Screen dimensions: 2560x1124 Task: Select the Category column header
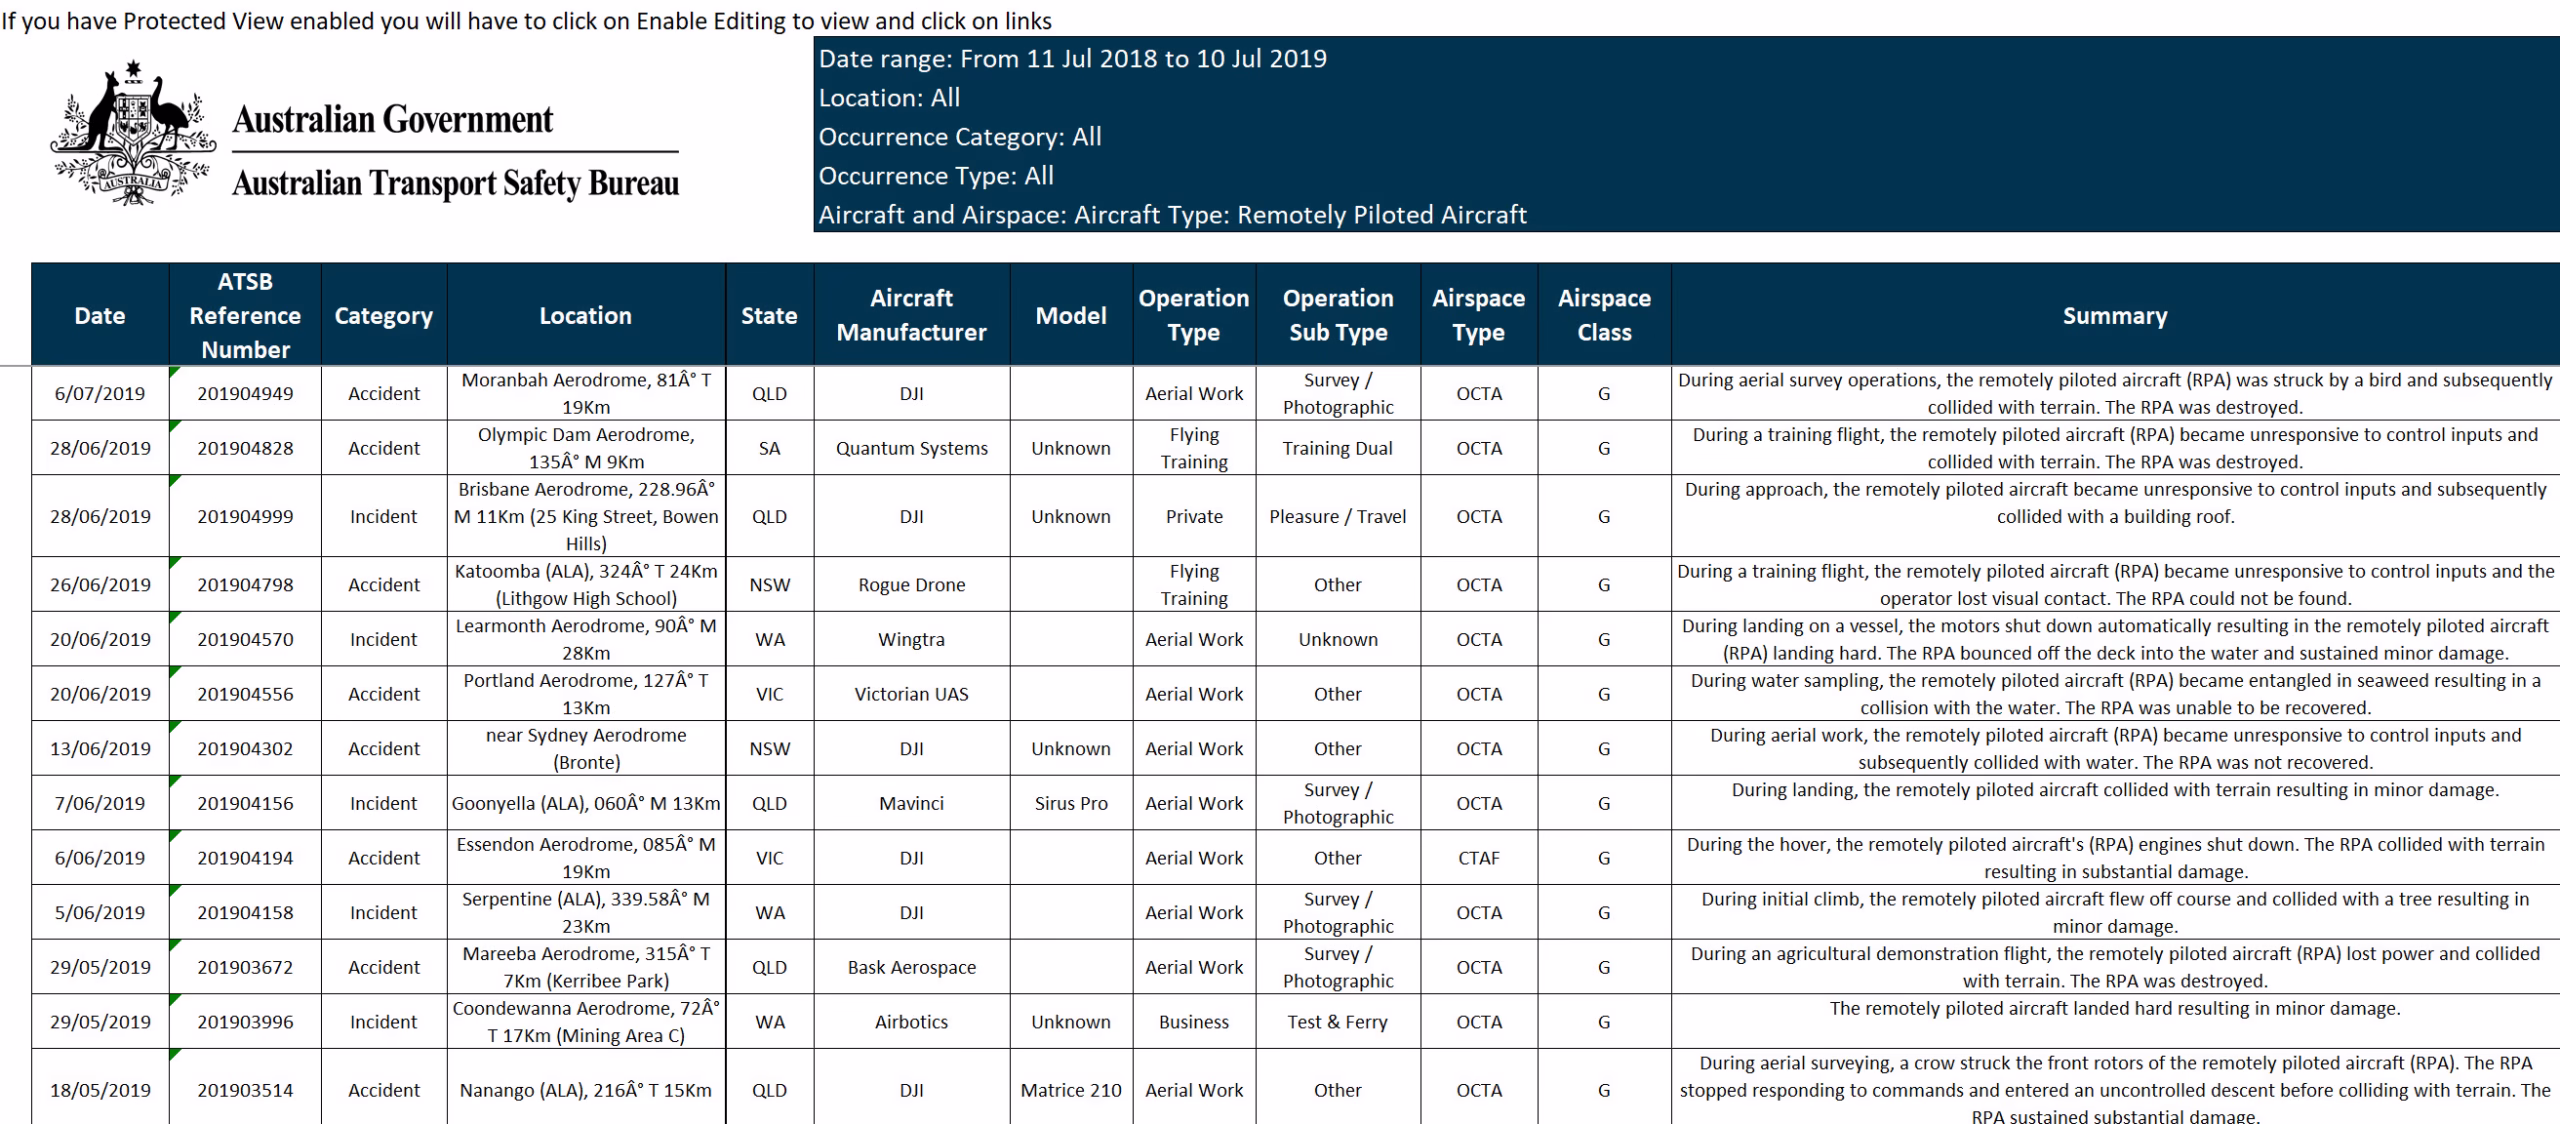coord(384,315)
